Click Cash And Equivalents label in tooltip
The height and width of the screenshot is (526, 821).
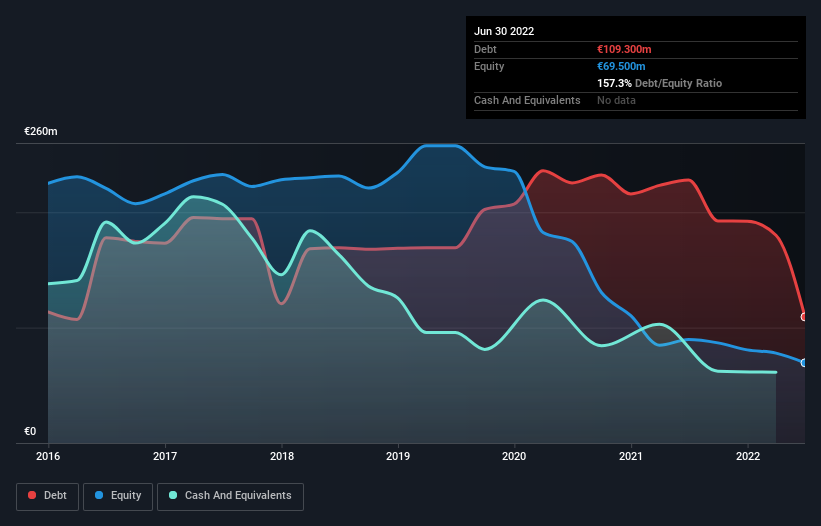pyautogui.click(x=527, y=100)
